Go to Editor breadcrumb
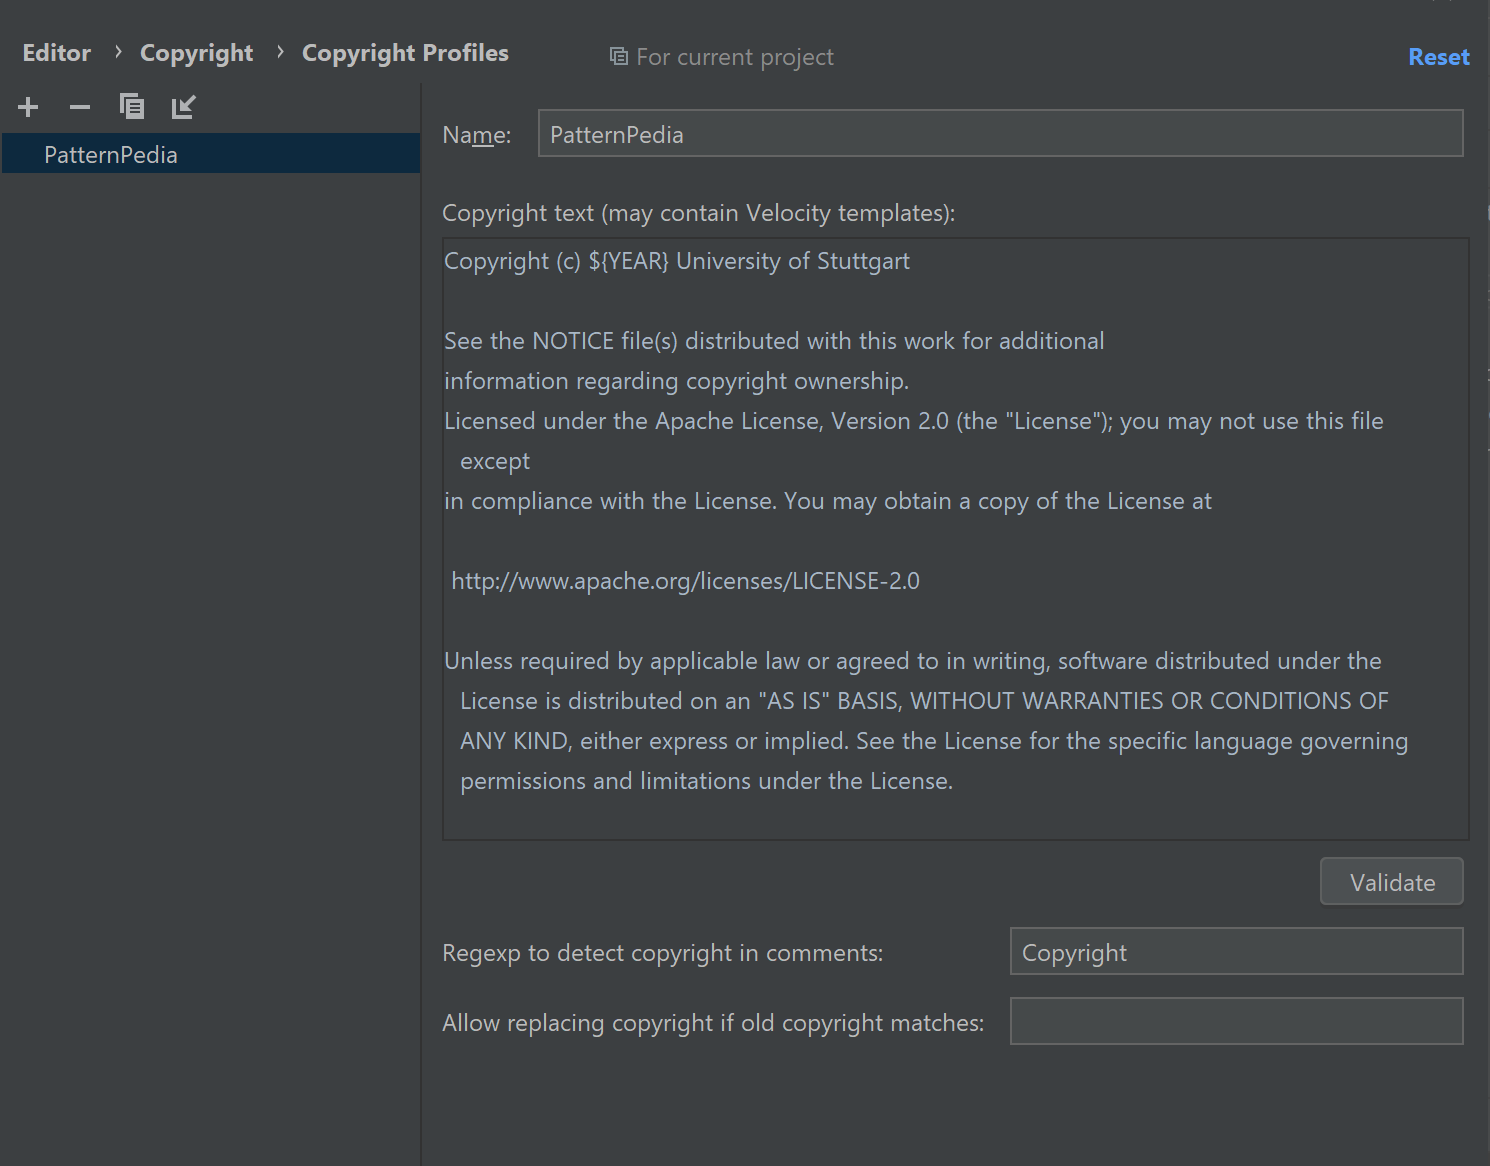 tap(57, 53)
